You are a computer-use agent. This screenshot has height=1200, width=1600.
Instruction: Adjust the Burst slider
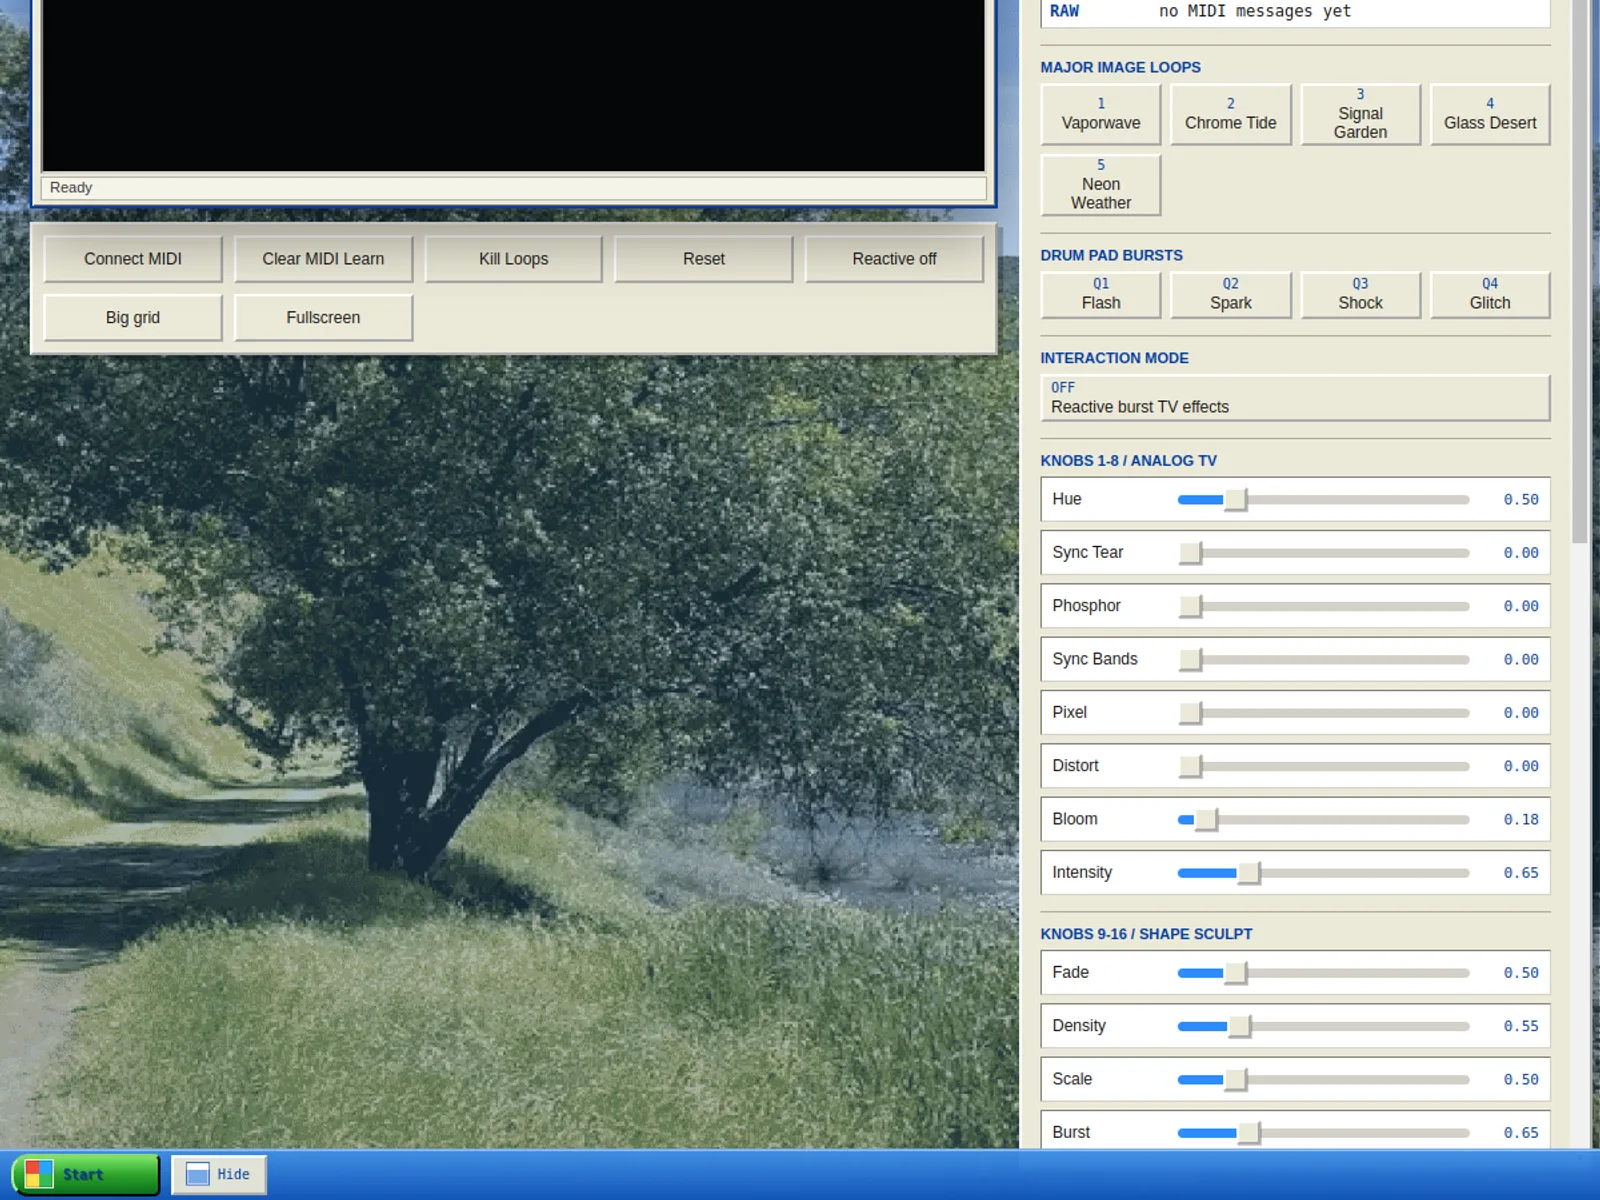1323,1133
